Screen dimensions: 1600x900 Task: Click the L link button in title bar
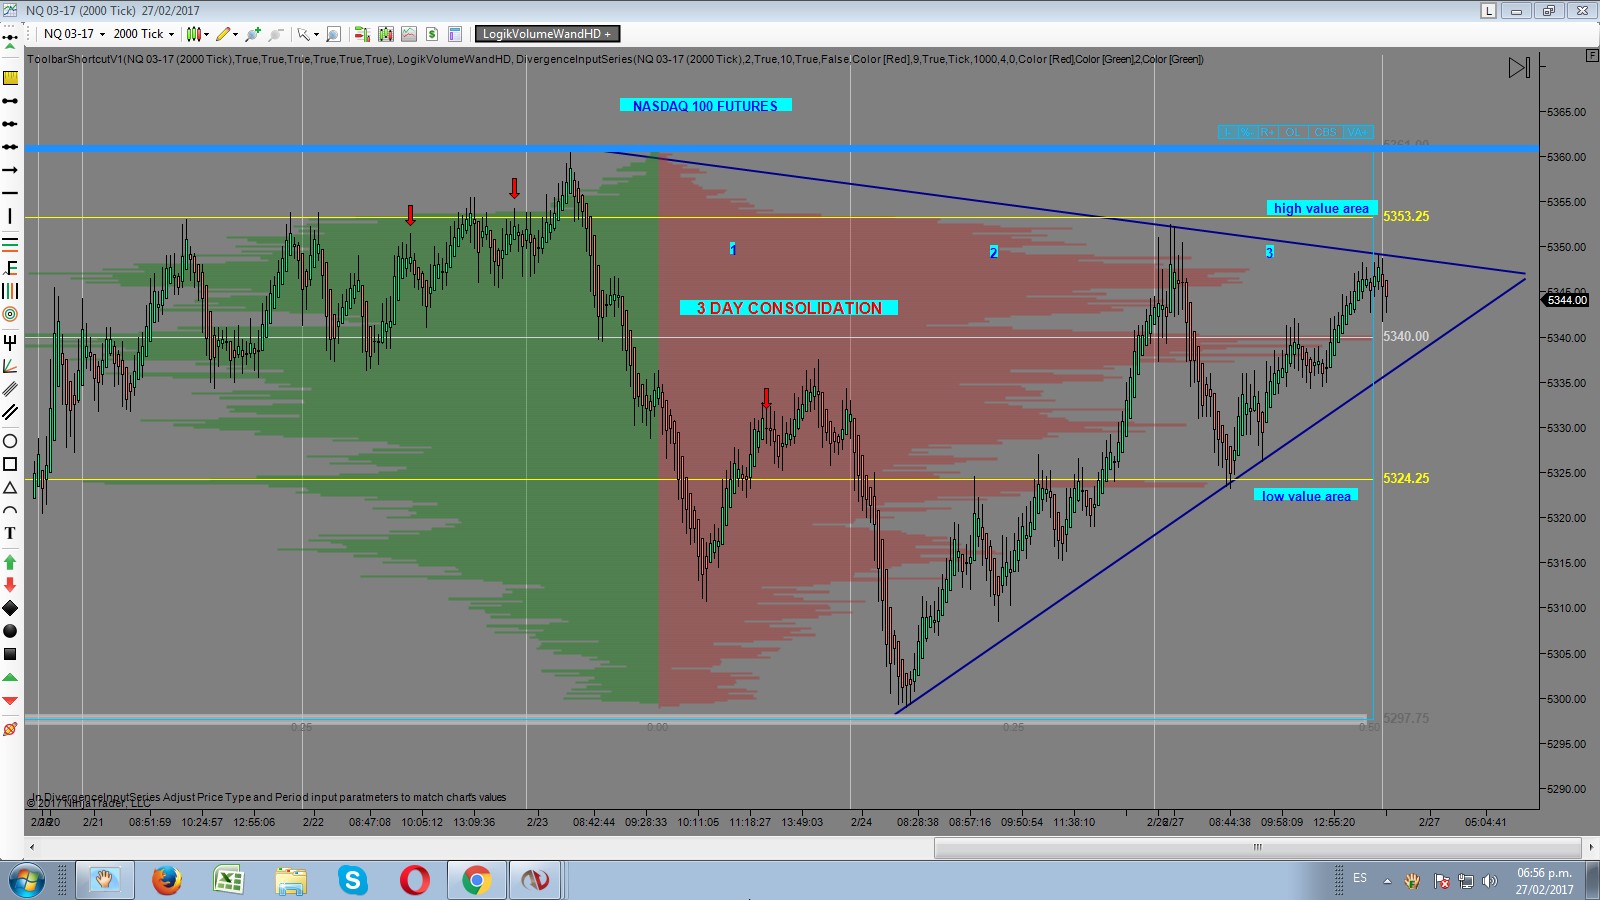(x=1489, y=11)
